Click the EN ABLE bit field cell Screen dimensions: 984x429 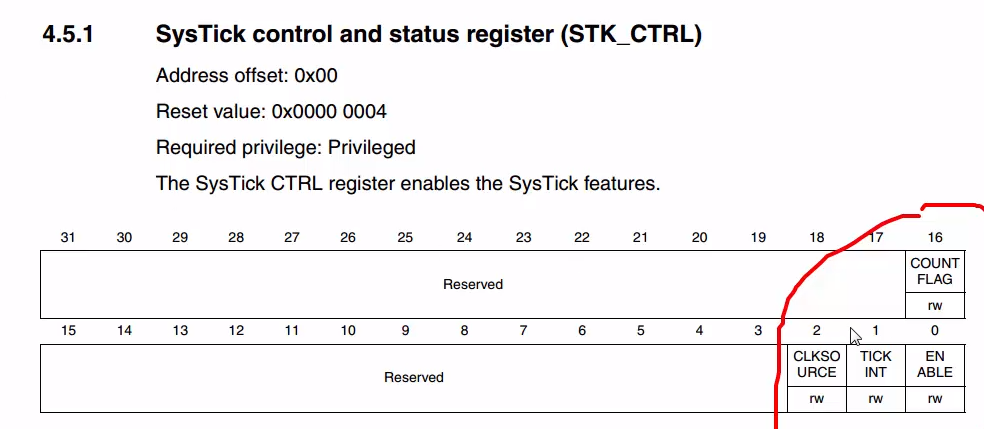[x=934, y=365]
